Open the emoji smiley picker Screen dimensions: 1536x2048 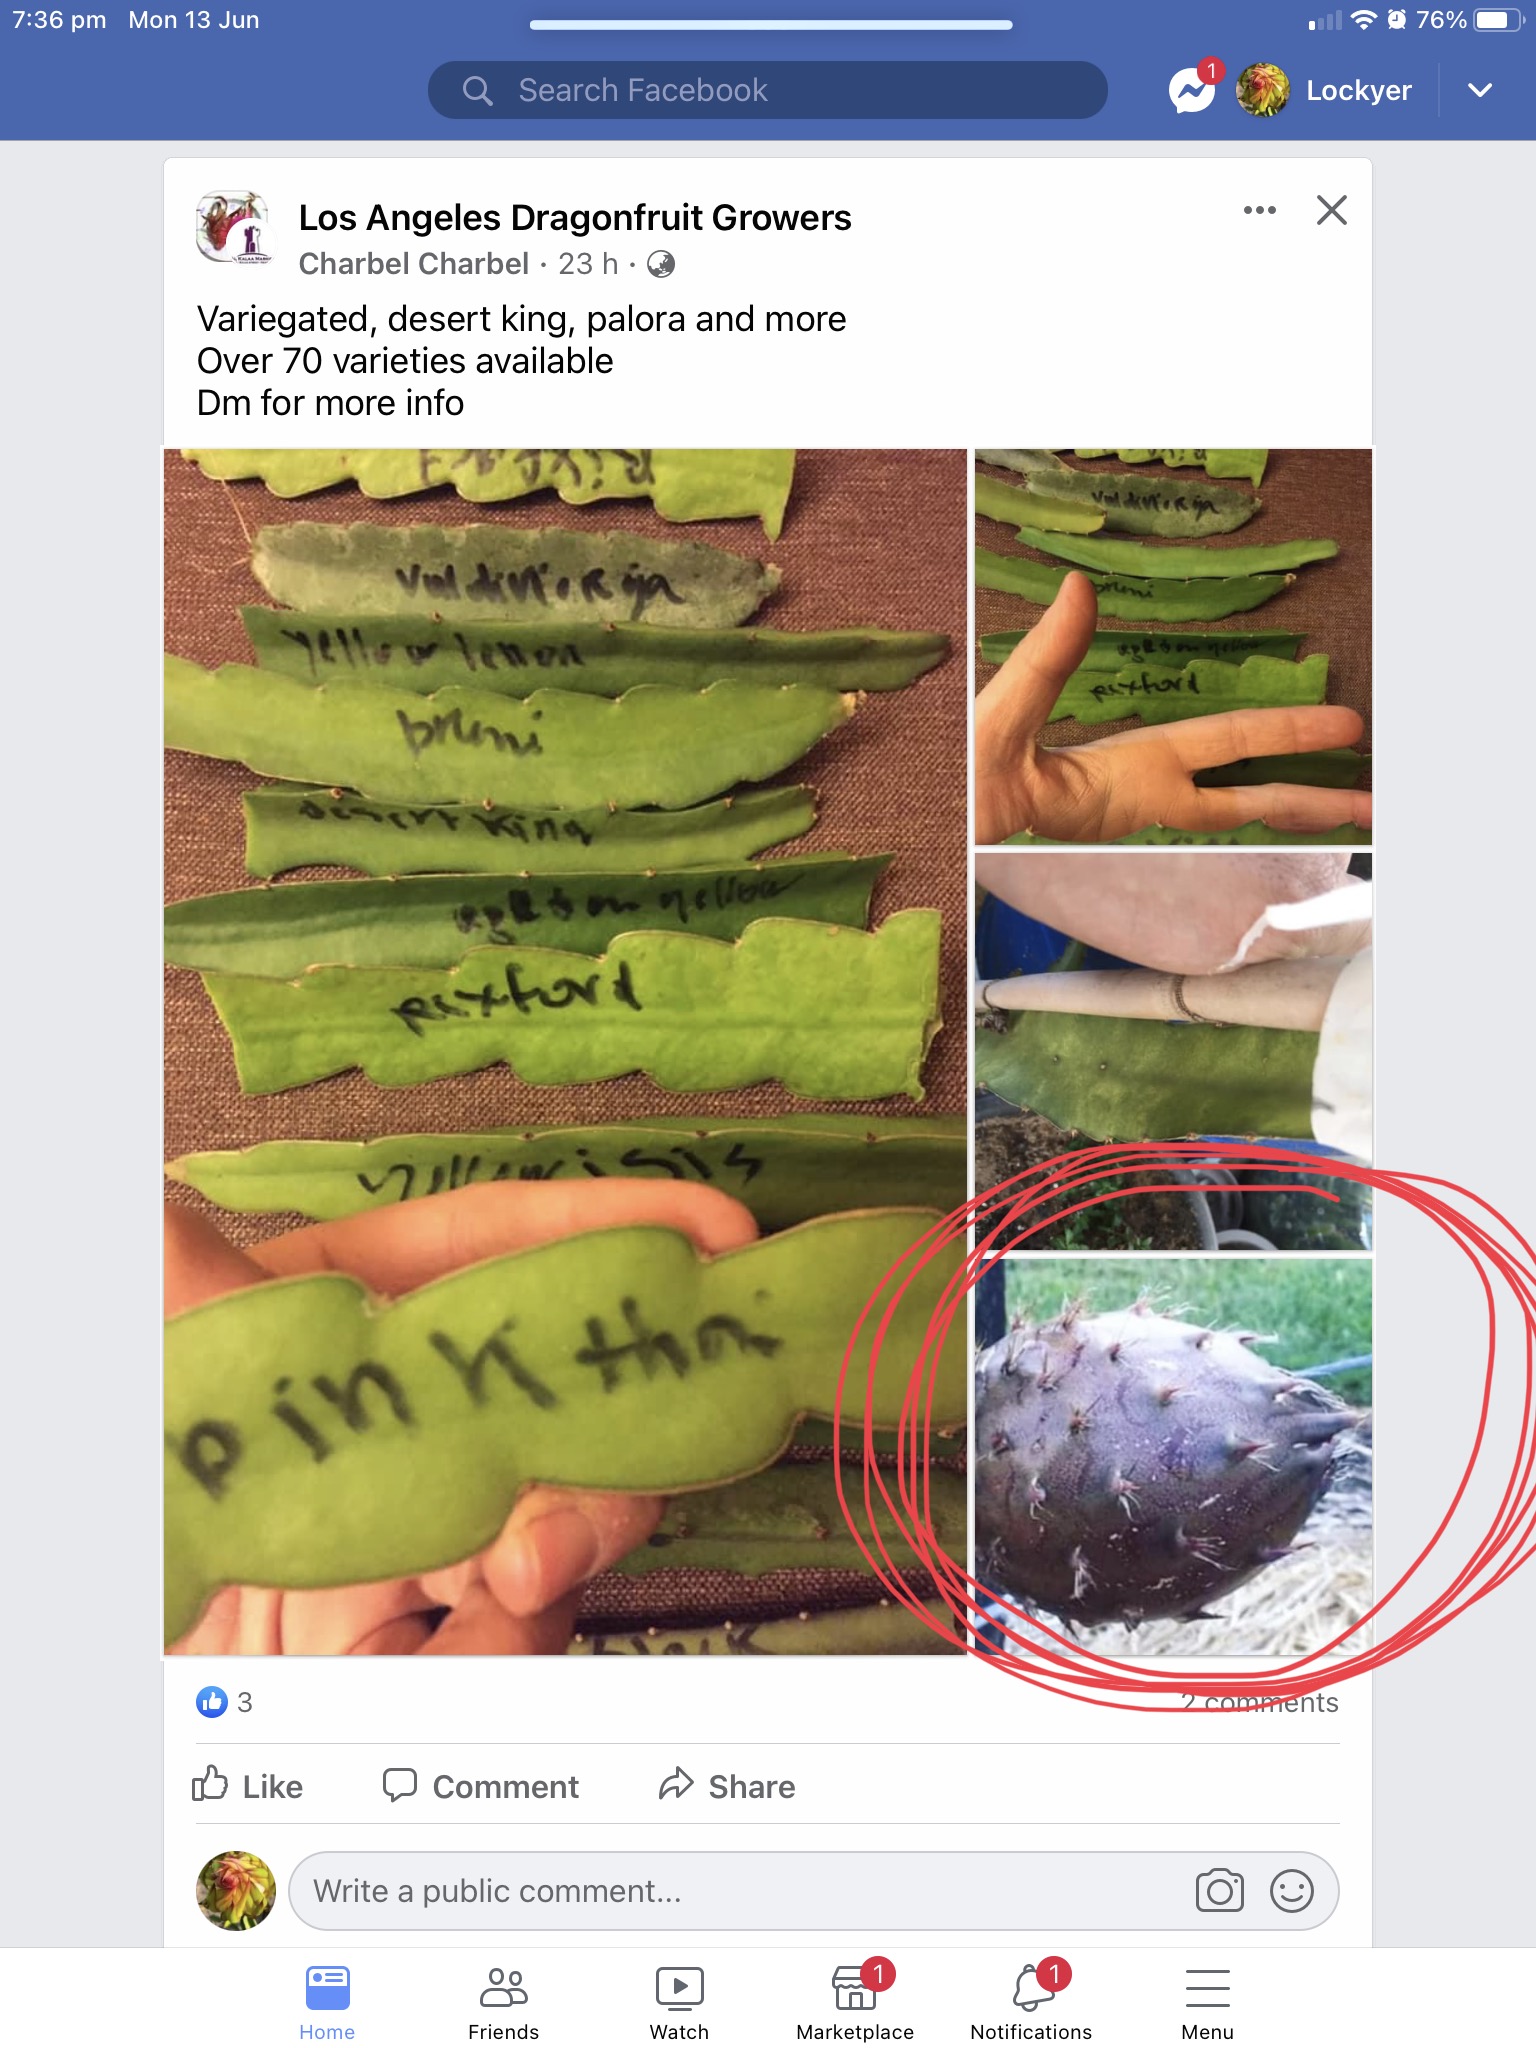[x=1291, y=1891]
